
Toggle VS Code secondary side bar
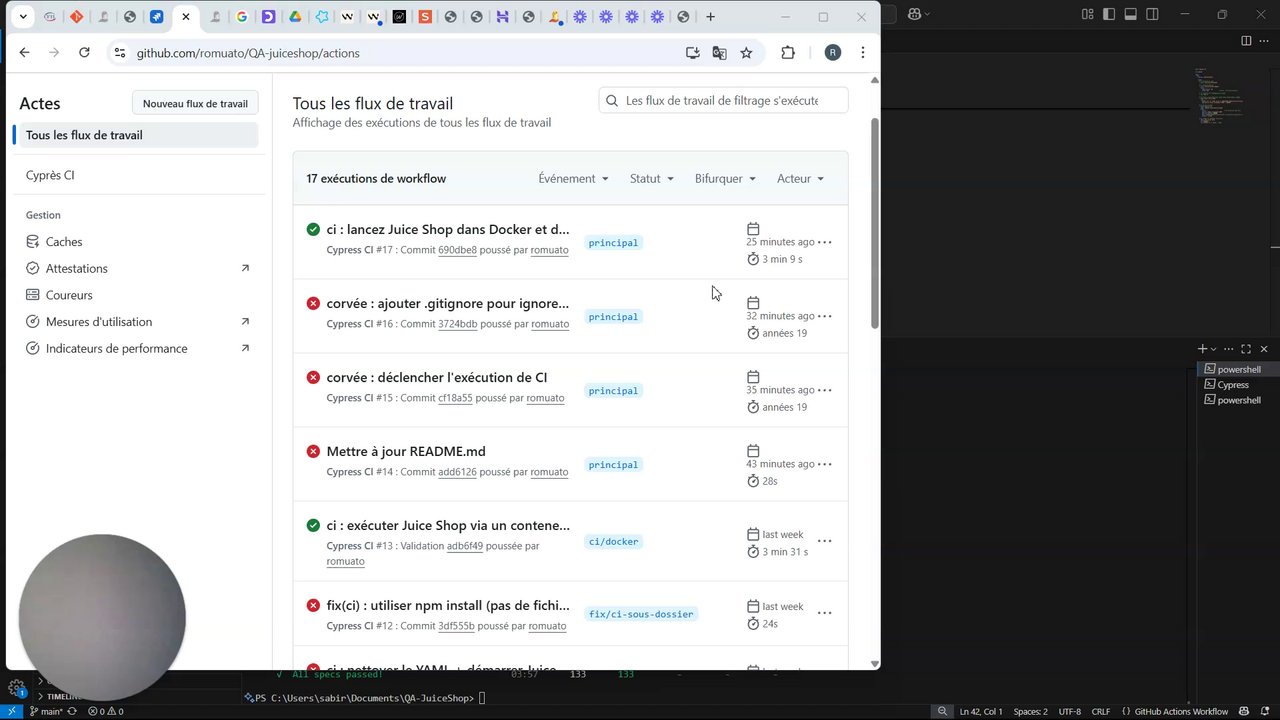[1153, 14]
